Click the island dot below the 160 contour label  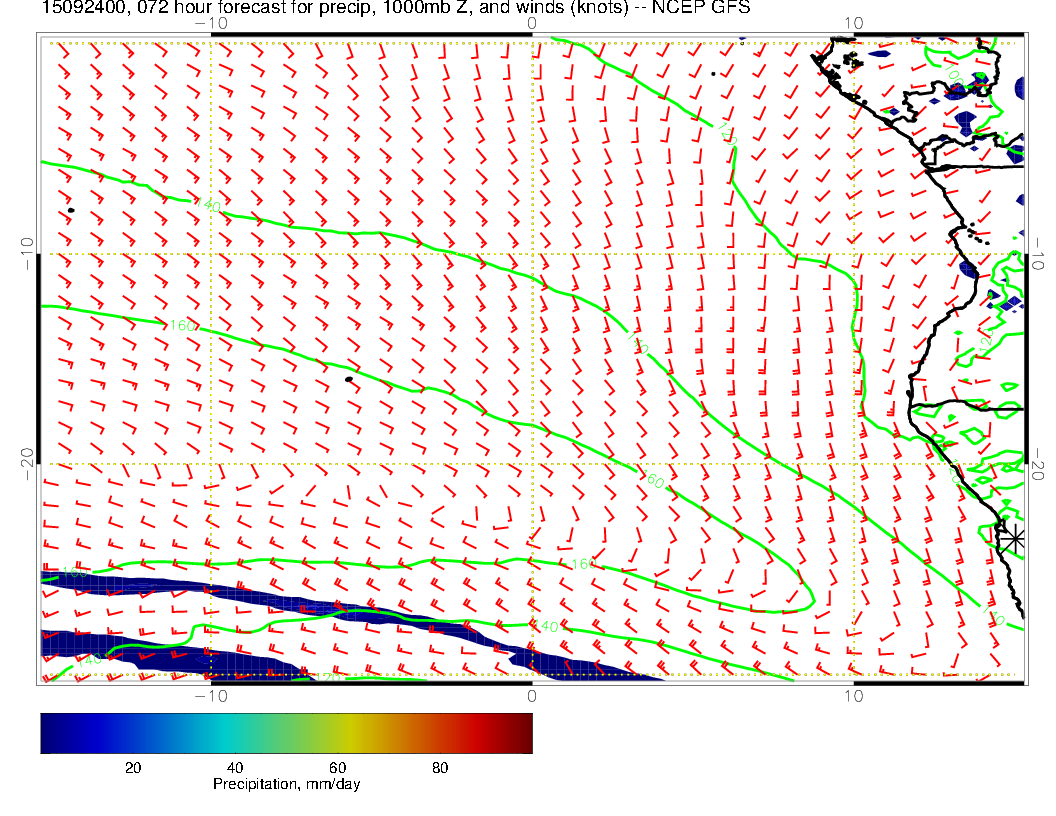coord(349,379)
